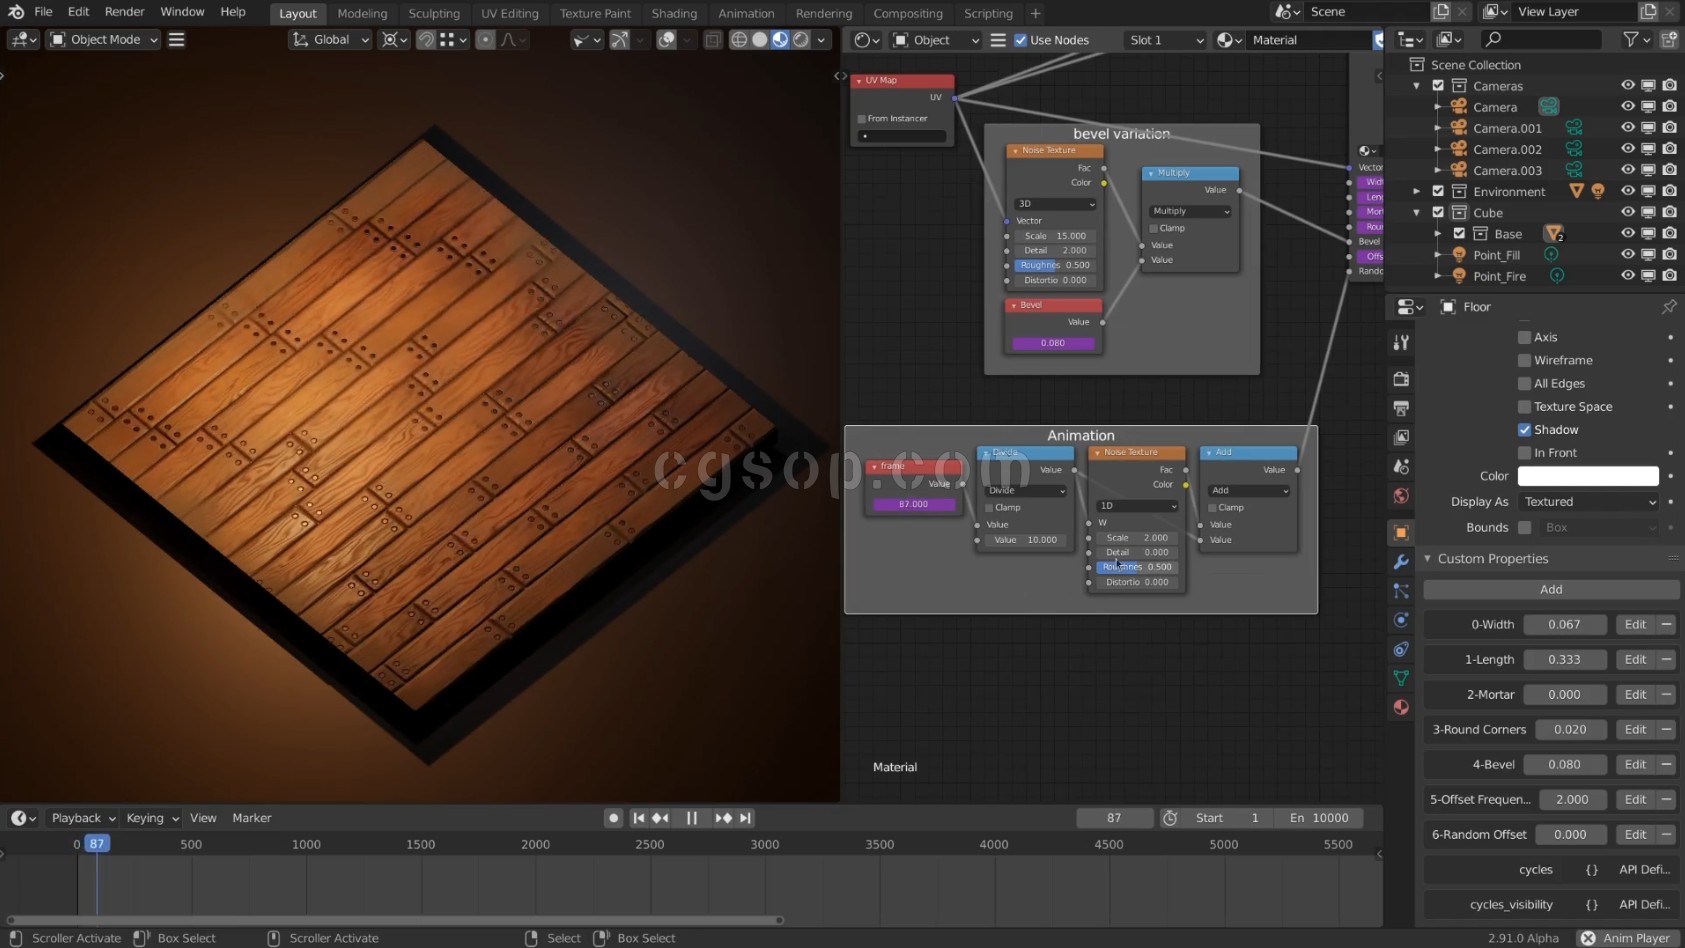Open the World properties tab icon
The width and height of the screenshot is (1685, 948).
click(x=1401, y=496)
